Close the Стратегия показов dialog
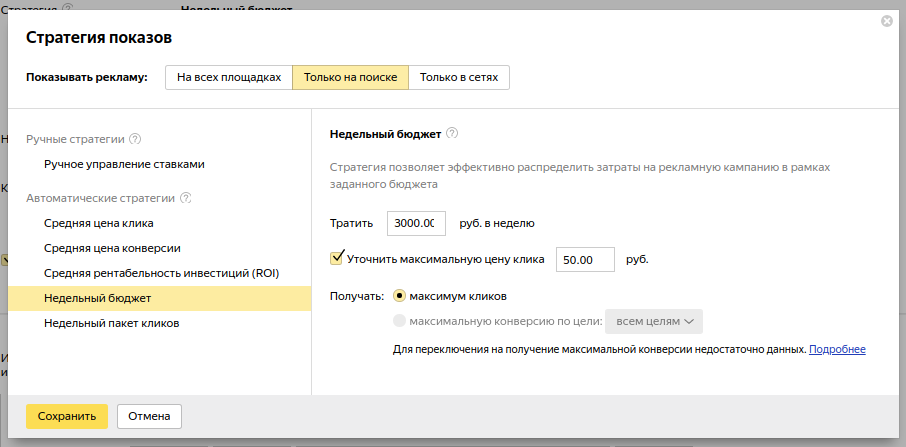This screenshot has width=906, height=447. pyautogui.click(x=886, y=21)
